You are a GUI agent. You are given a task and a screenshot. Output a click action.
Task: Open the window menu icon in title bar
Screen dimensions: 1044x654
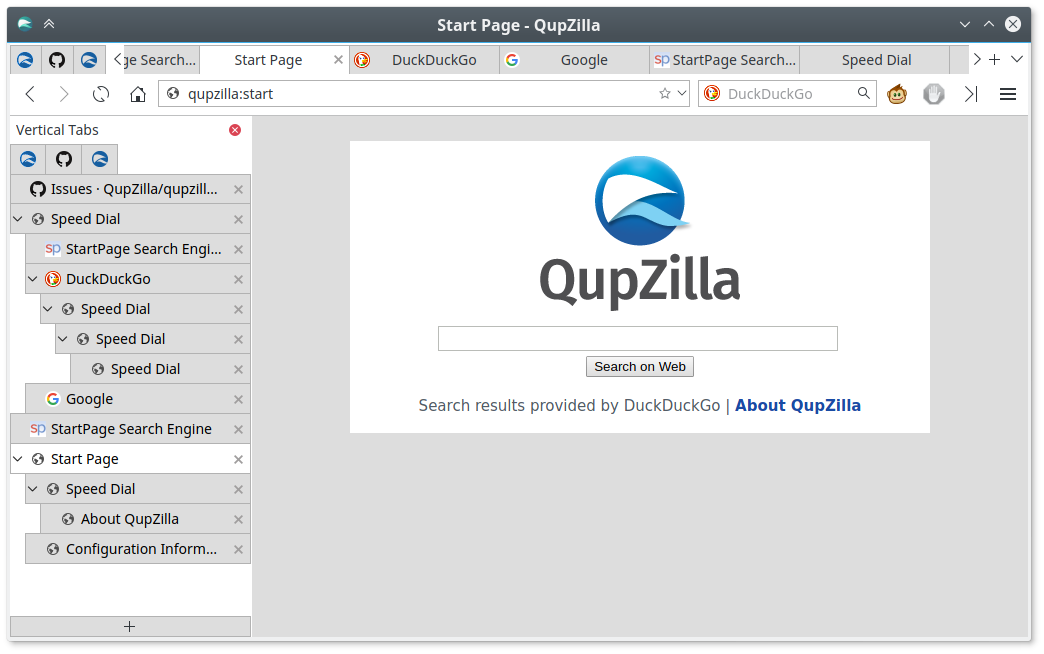[25, 25]
